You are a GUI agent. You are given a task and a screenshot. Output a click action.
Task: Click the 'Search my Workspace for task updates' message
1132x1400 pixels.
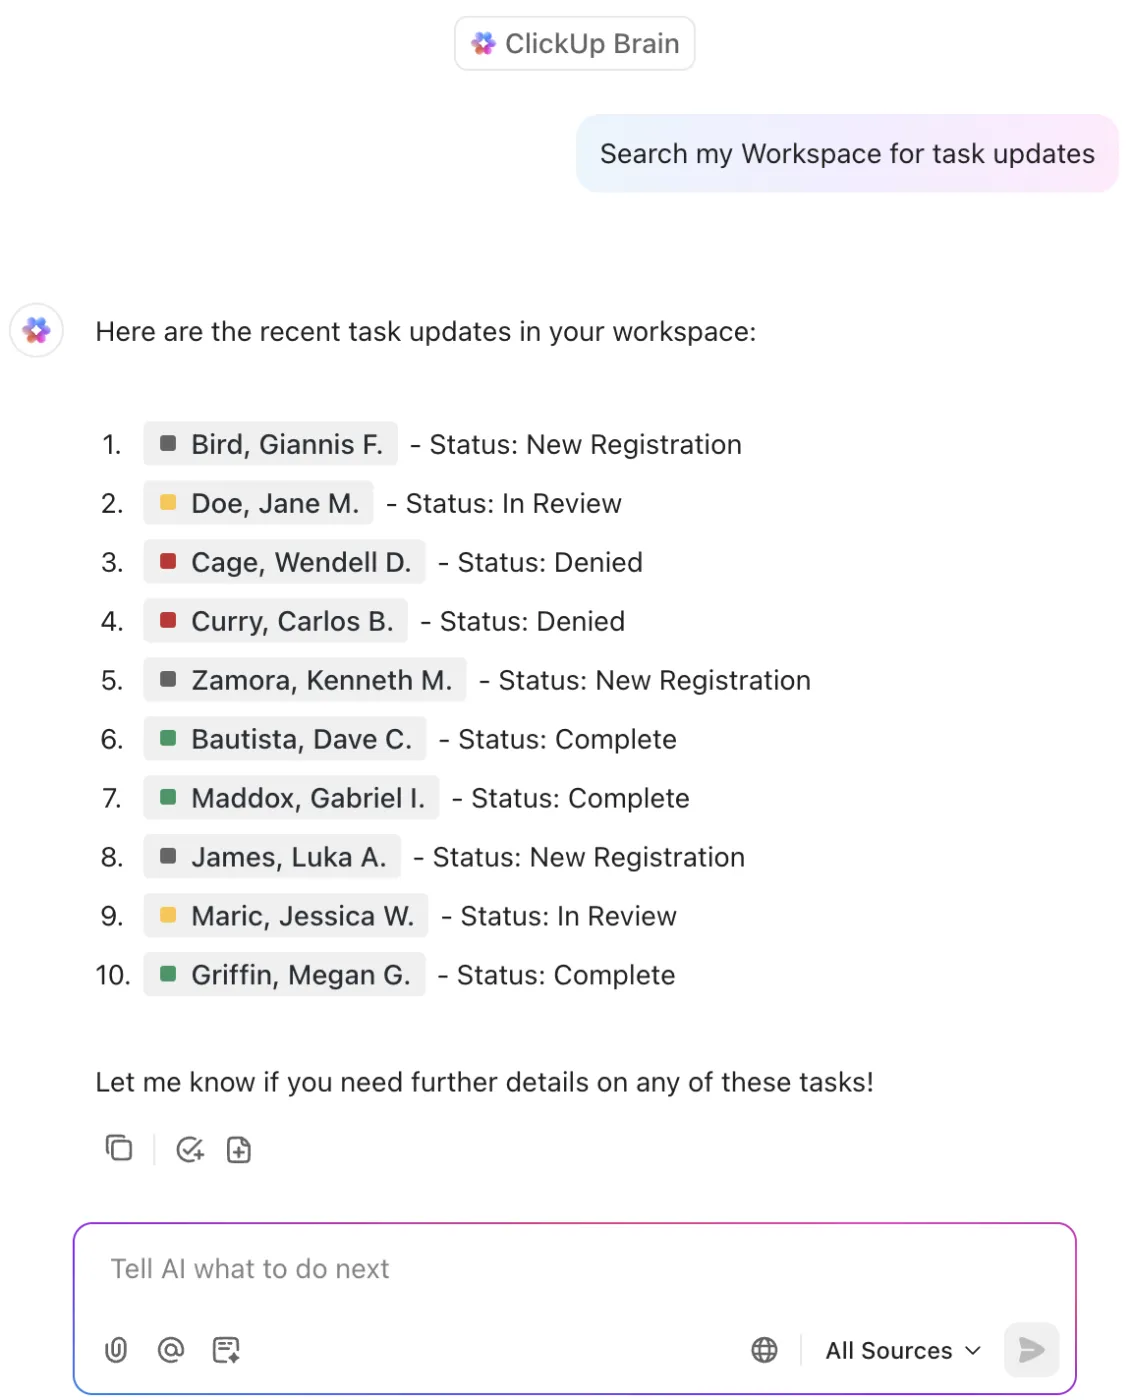tap(847, 153)
